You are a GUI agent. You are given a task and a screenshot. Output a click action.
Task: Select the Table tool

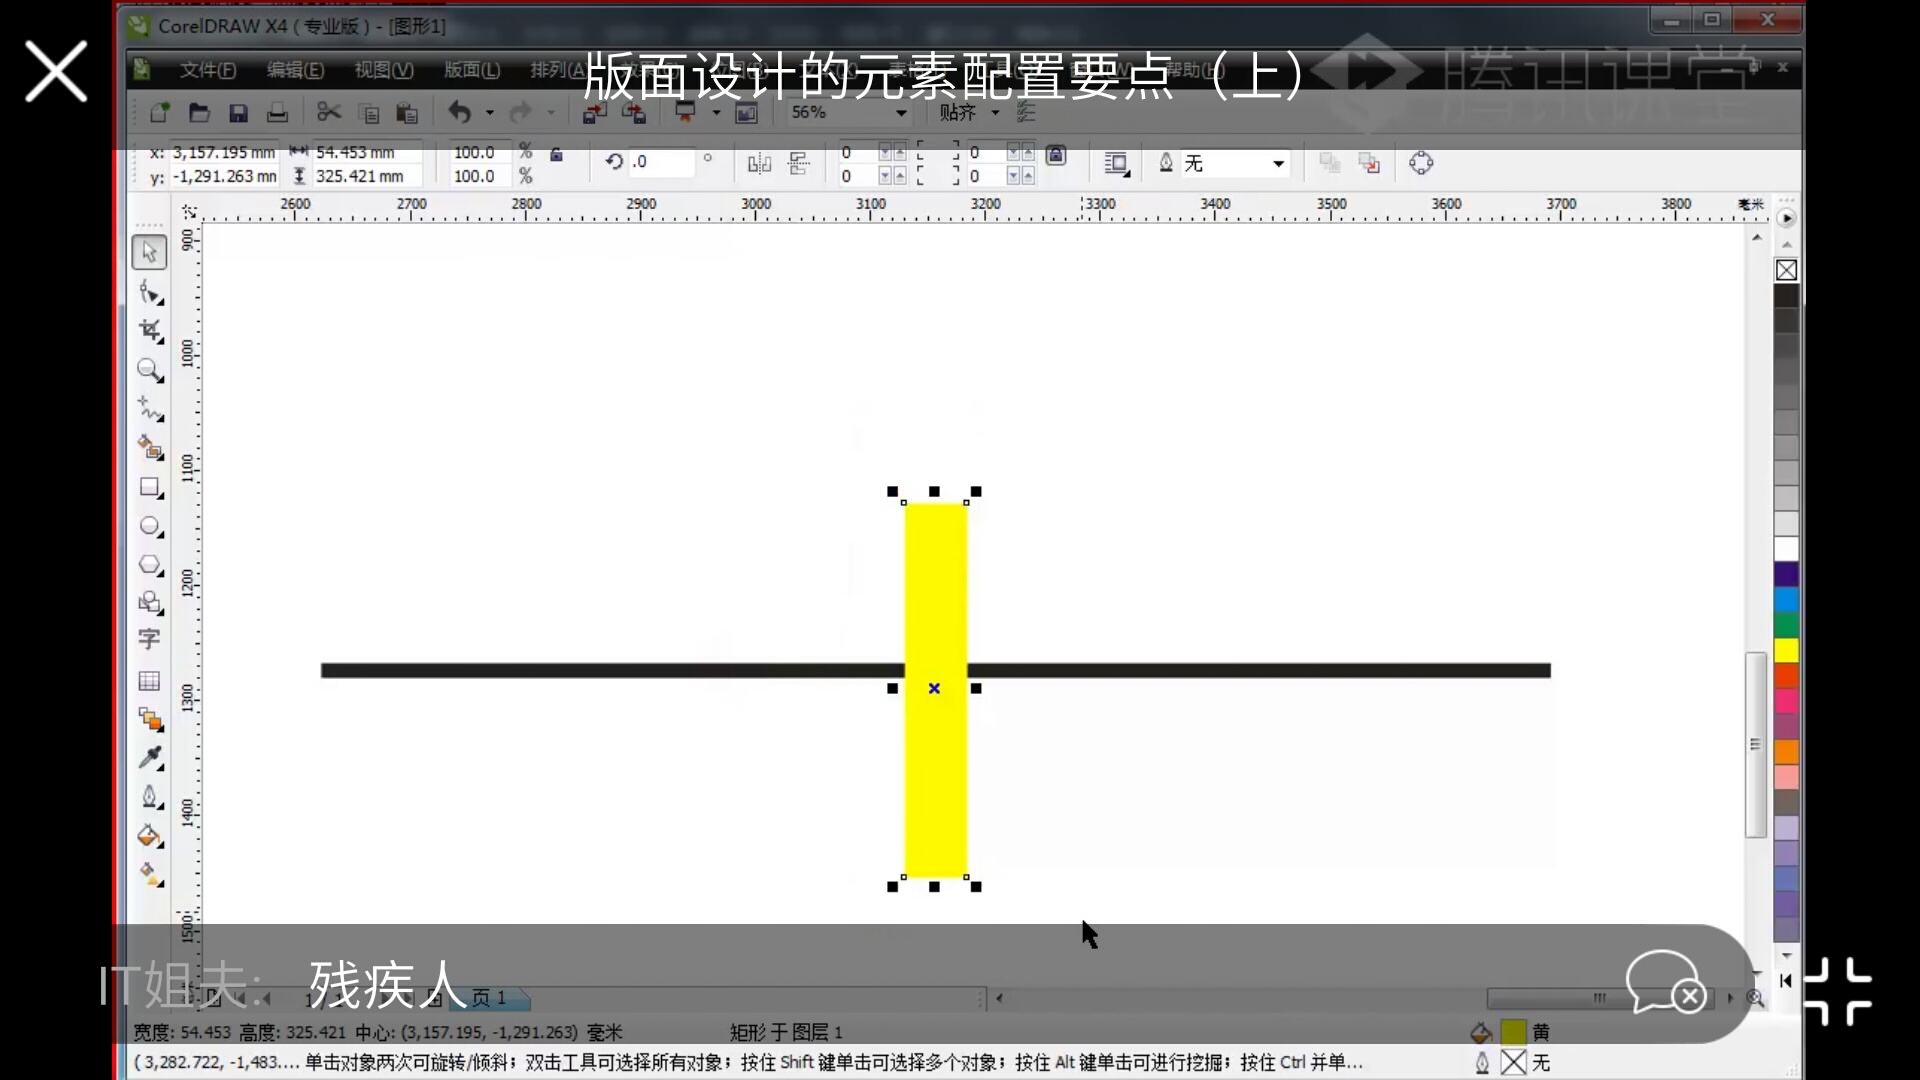(150, 681)
